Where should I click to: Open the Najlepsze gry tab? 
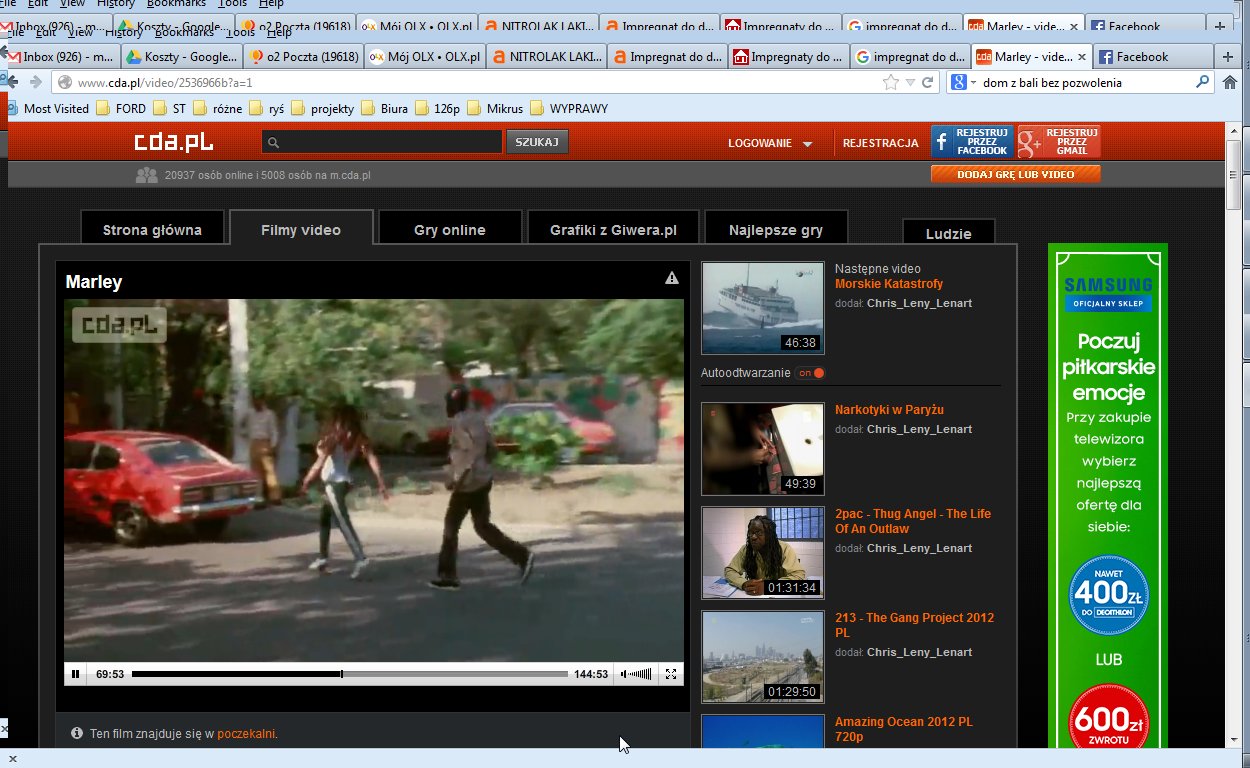coord(776,230)
